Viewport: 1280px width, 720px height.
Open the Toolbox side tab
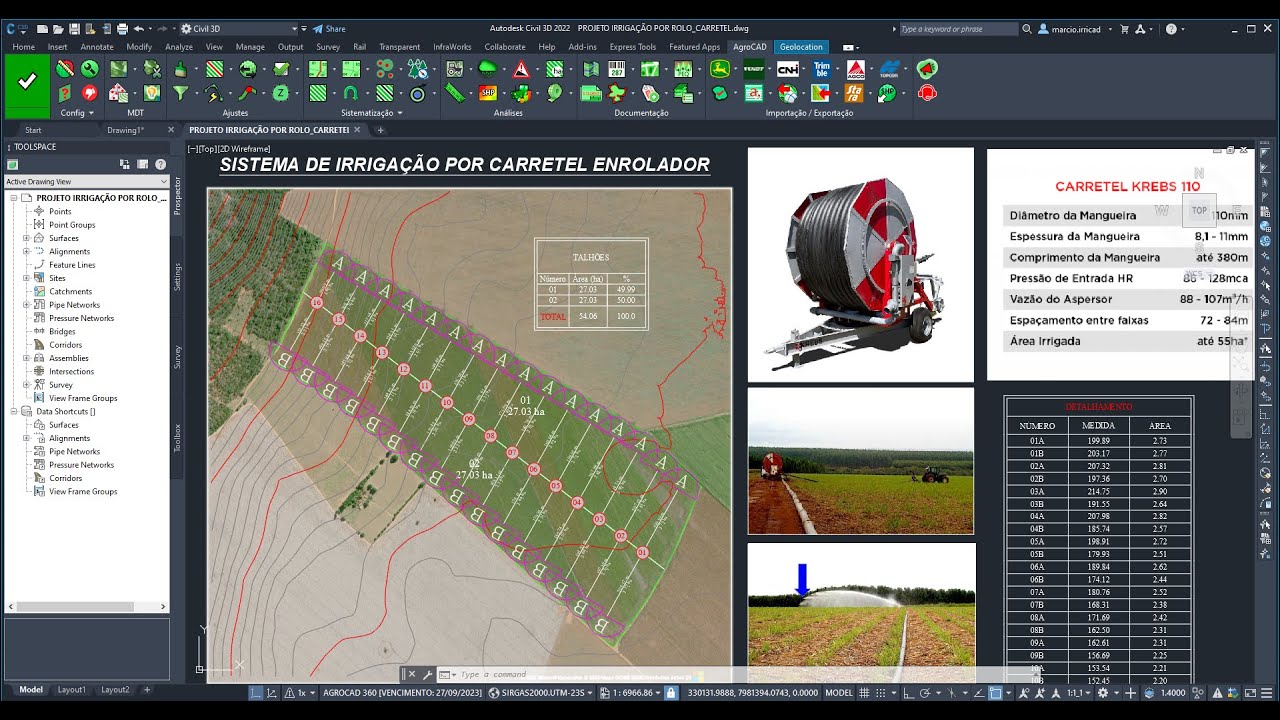pyautogui.click(x=178, y=438)
